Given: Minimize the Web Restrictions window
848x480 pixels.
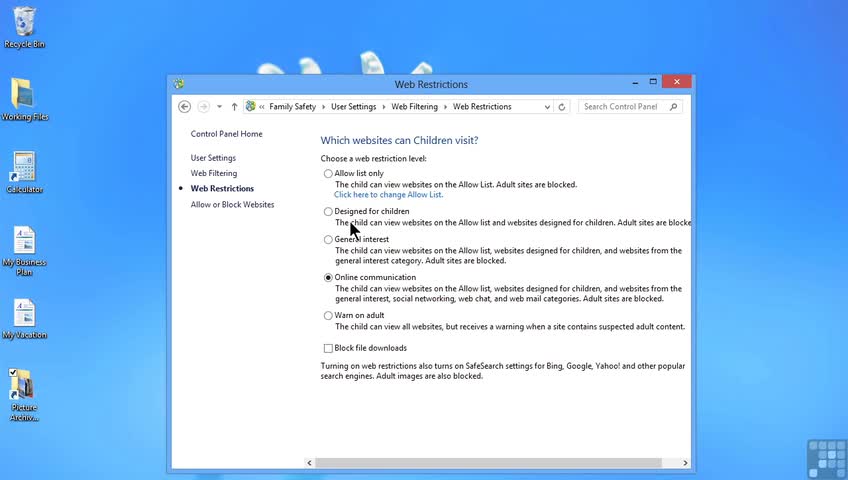Looking at the screenshot, I should tap(635, 82).
